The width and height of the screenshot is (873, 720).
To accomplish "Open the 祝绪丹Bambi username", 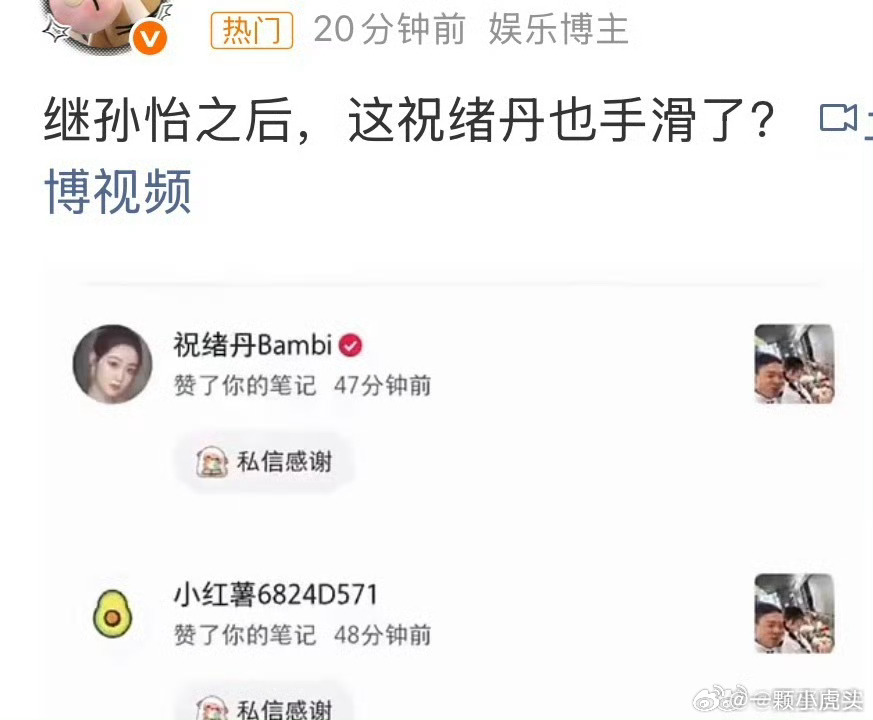I will click(x=253, y=345).
